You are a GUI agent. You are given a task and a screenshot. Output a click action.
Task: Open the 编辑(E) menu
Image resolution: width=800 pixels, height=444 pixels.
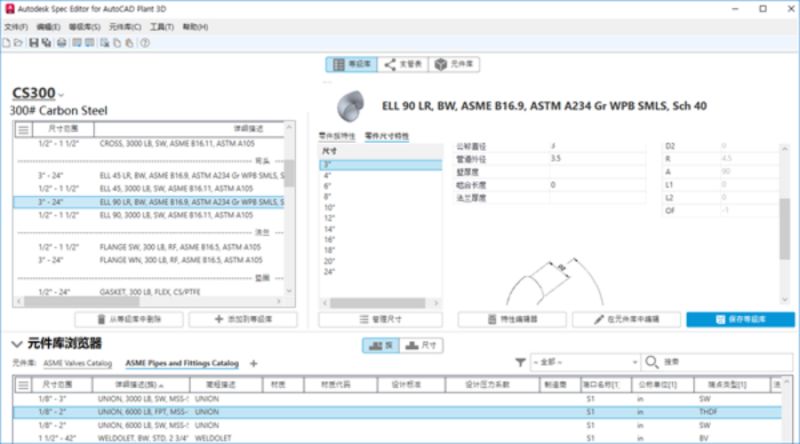click(x=48, y=27)
